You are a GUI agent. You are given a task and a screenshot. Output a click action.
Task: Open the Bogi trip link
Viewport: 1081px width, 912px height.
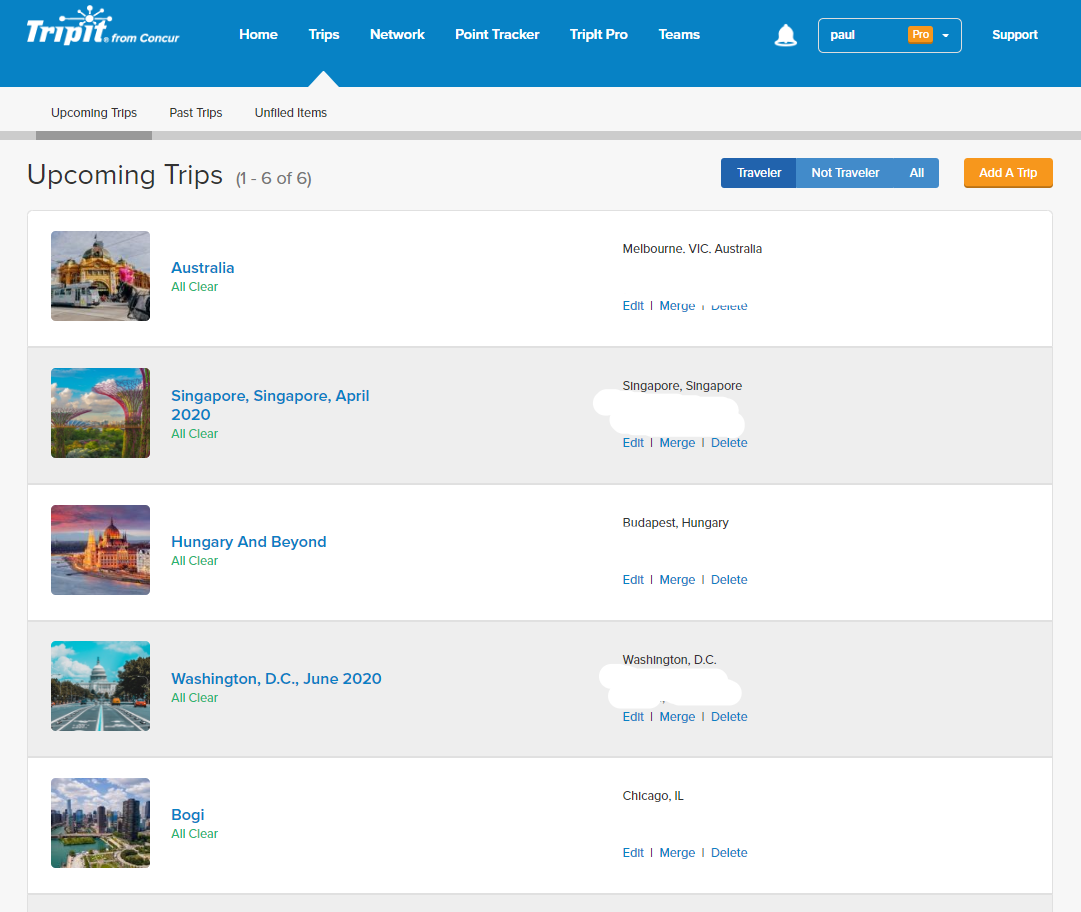(188, 815)
